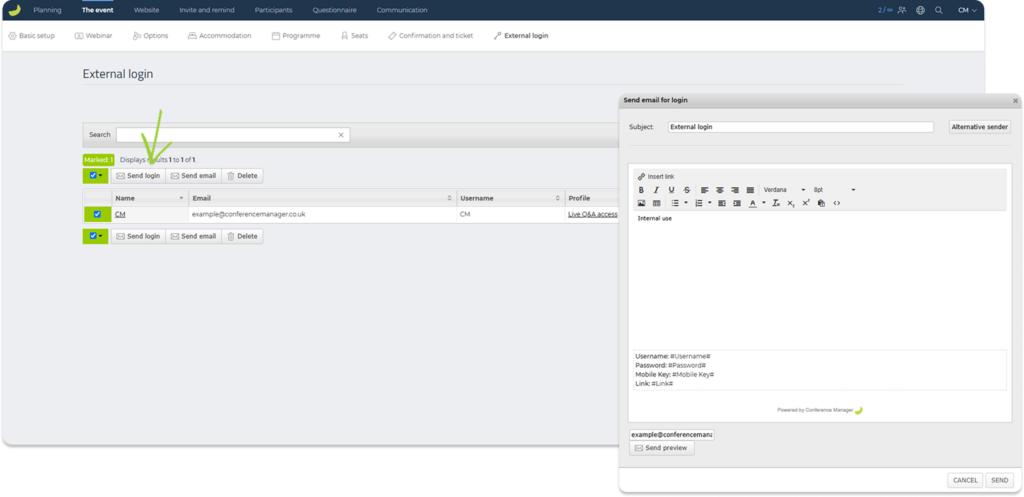Viewport: 1024px width, 497px height.
Task: Switch to the Accommodation tab
Action: point(219,36)
